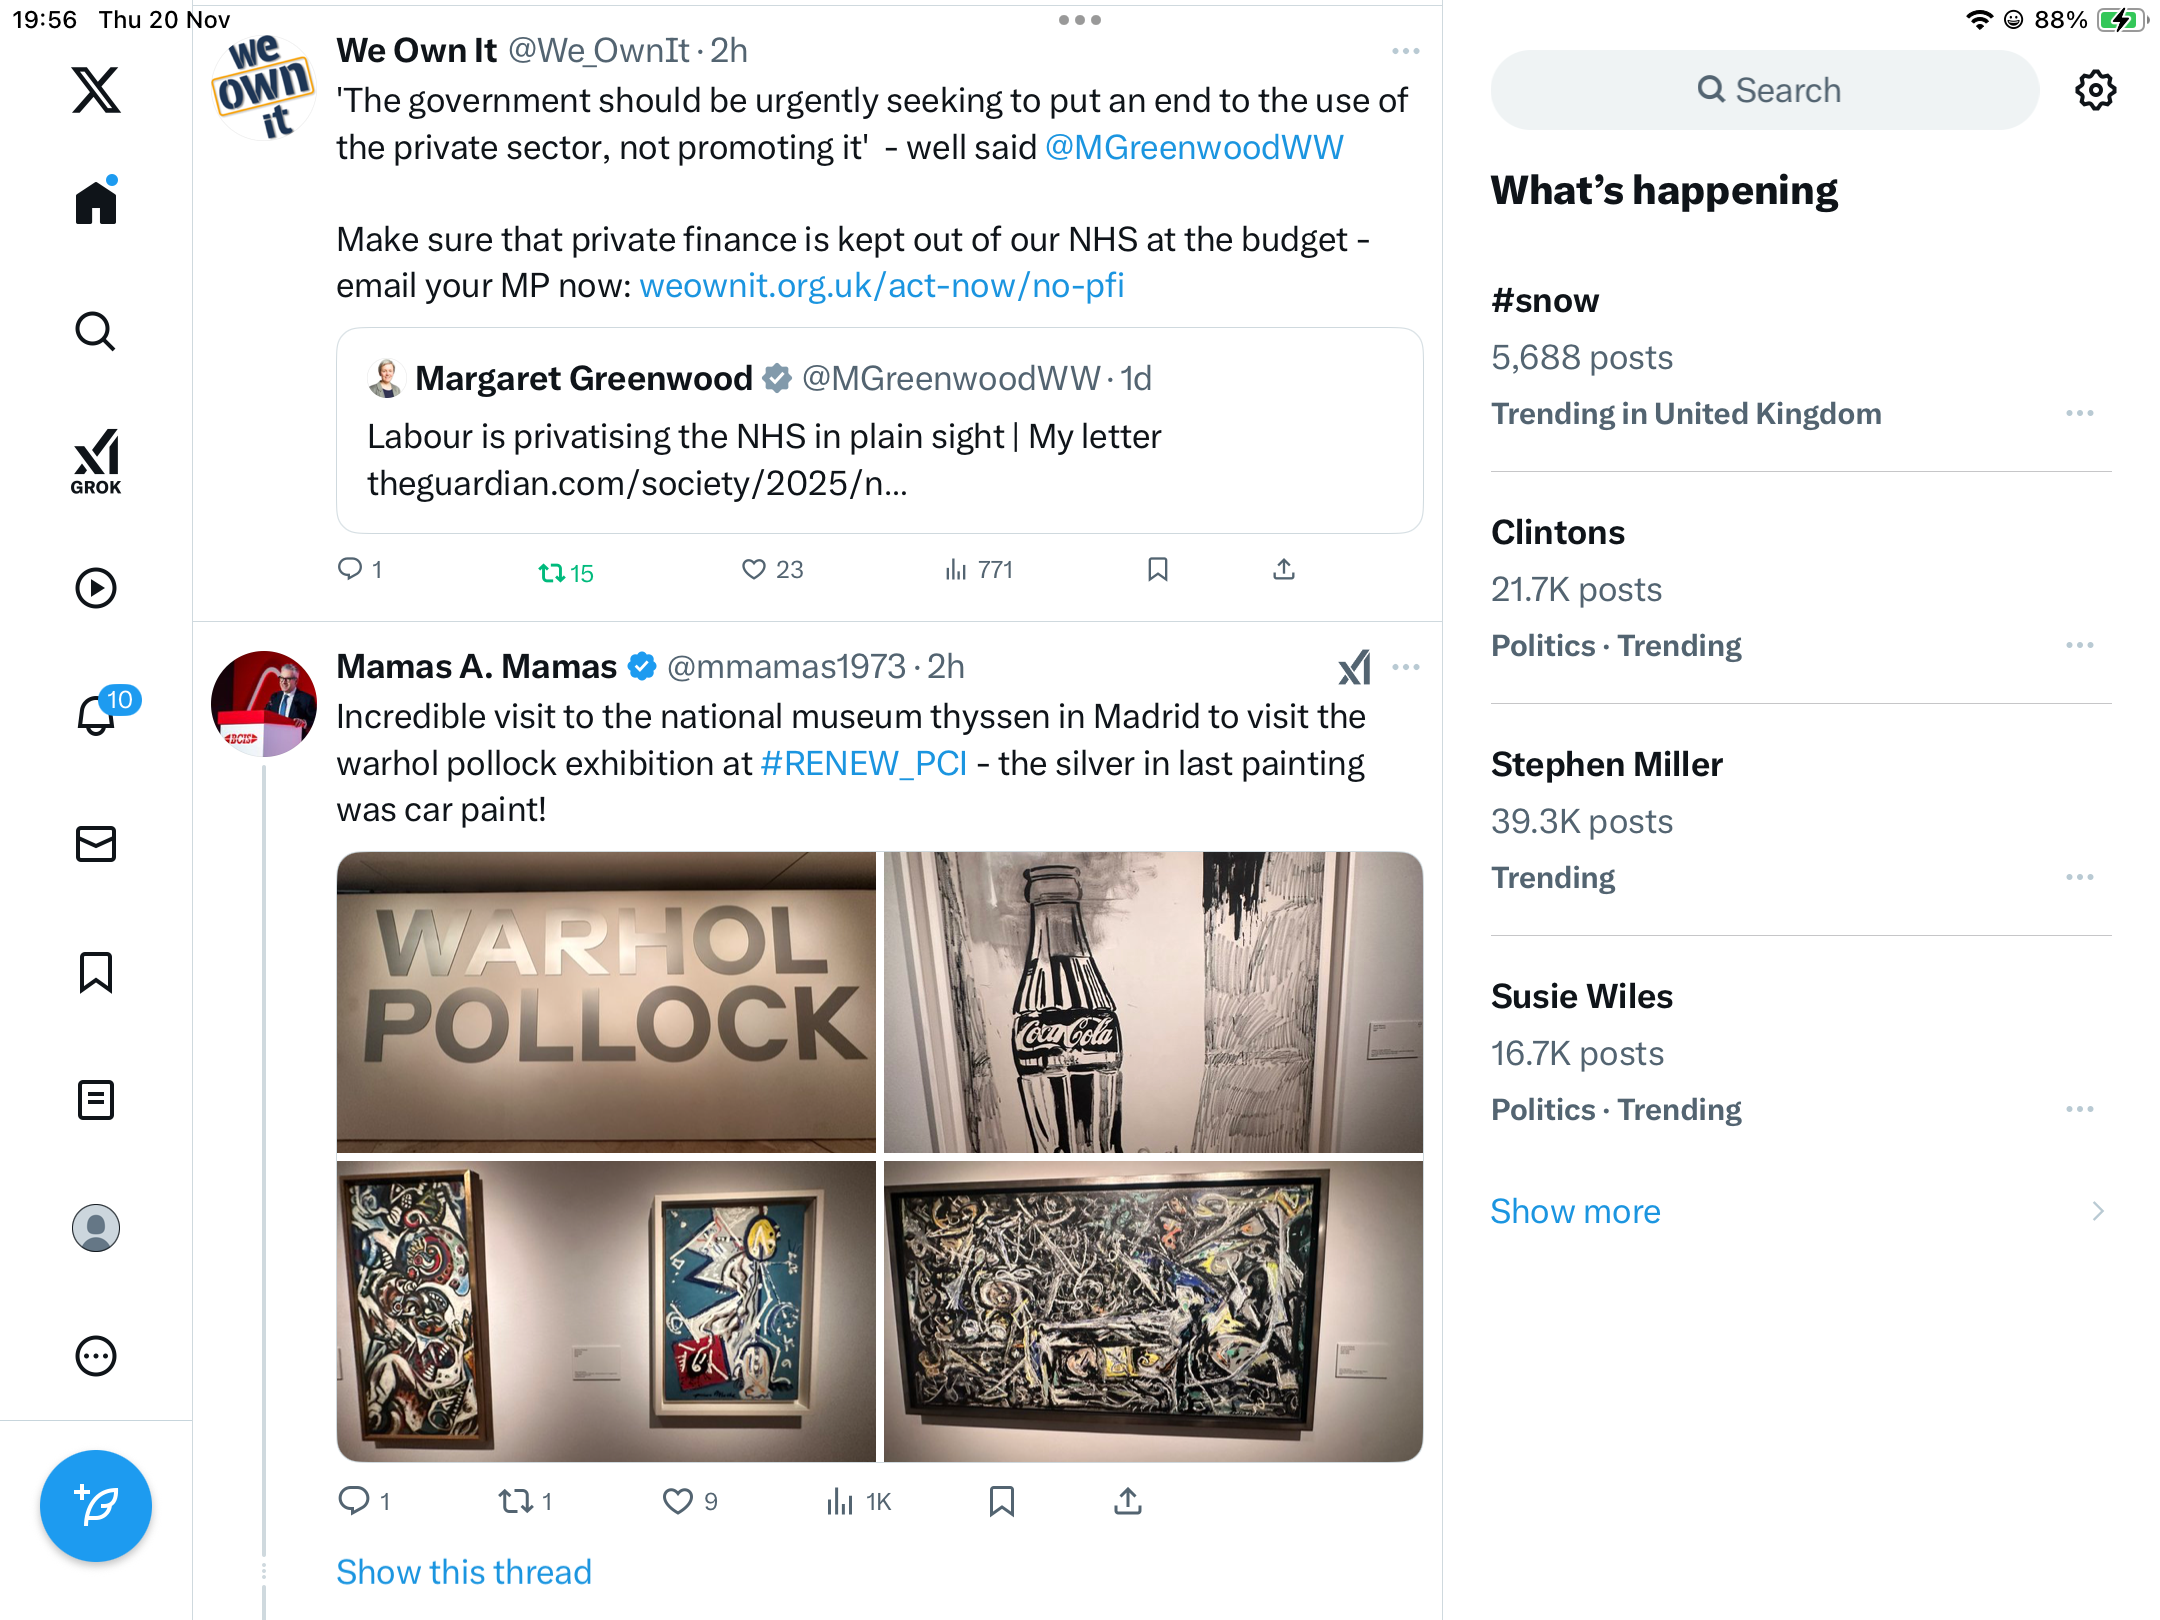Image resolution: width=2160 pixels, height=1620 pixels.
Task: Open the video play tab in sidebar
Action: point(96,588)
